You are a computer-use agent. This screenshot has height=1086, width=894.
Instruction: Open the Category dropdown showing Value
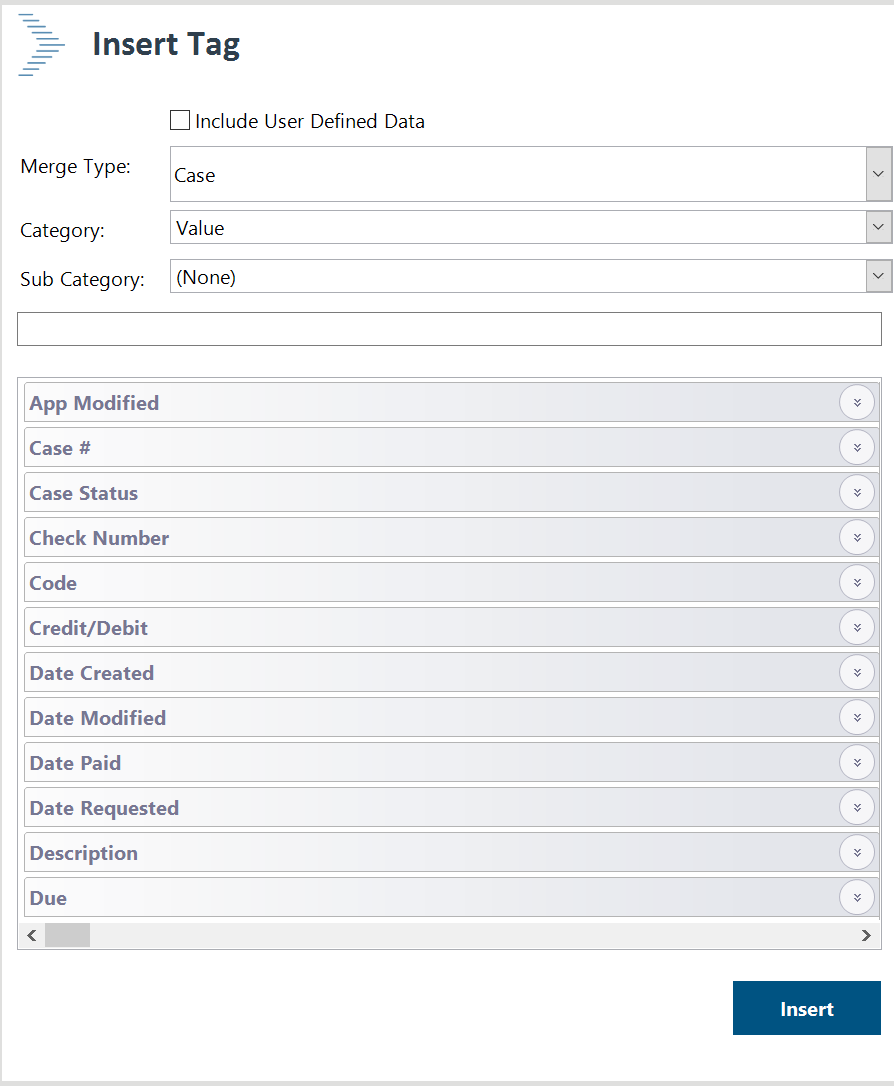coord(878,228)
